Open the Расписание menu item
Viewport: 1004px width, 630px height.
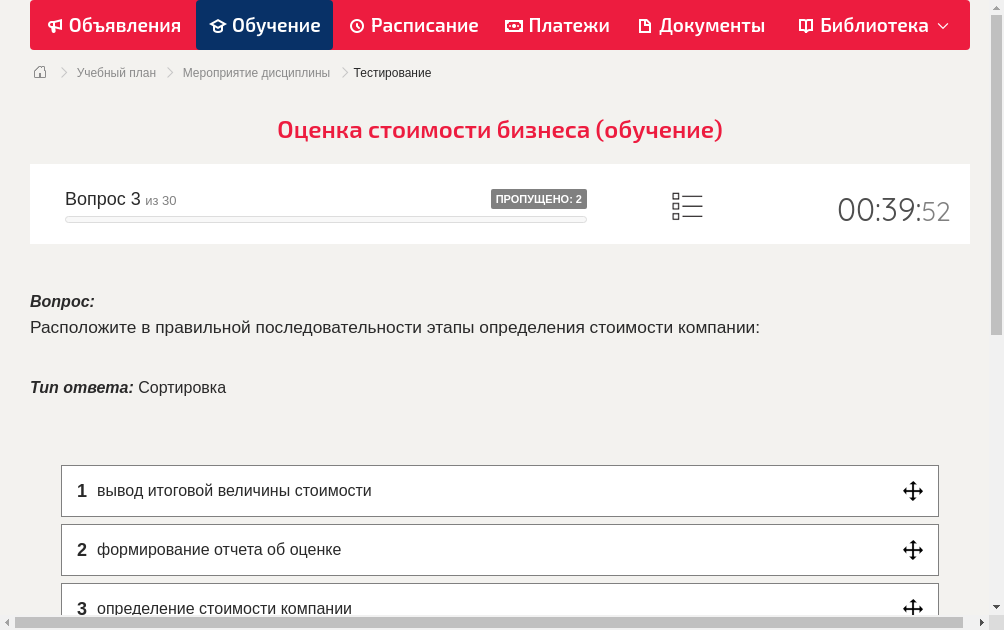point(414,25)
